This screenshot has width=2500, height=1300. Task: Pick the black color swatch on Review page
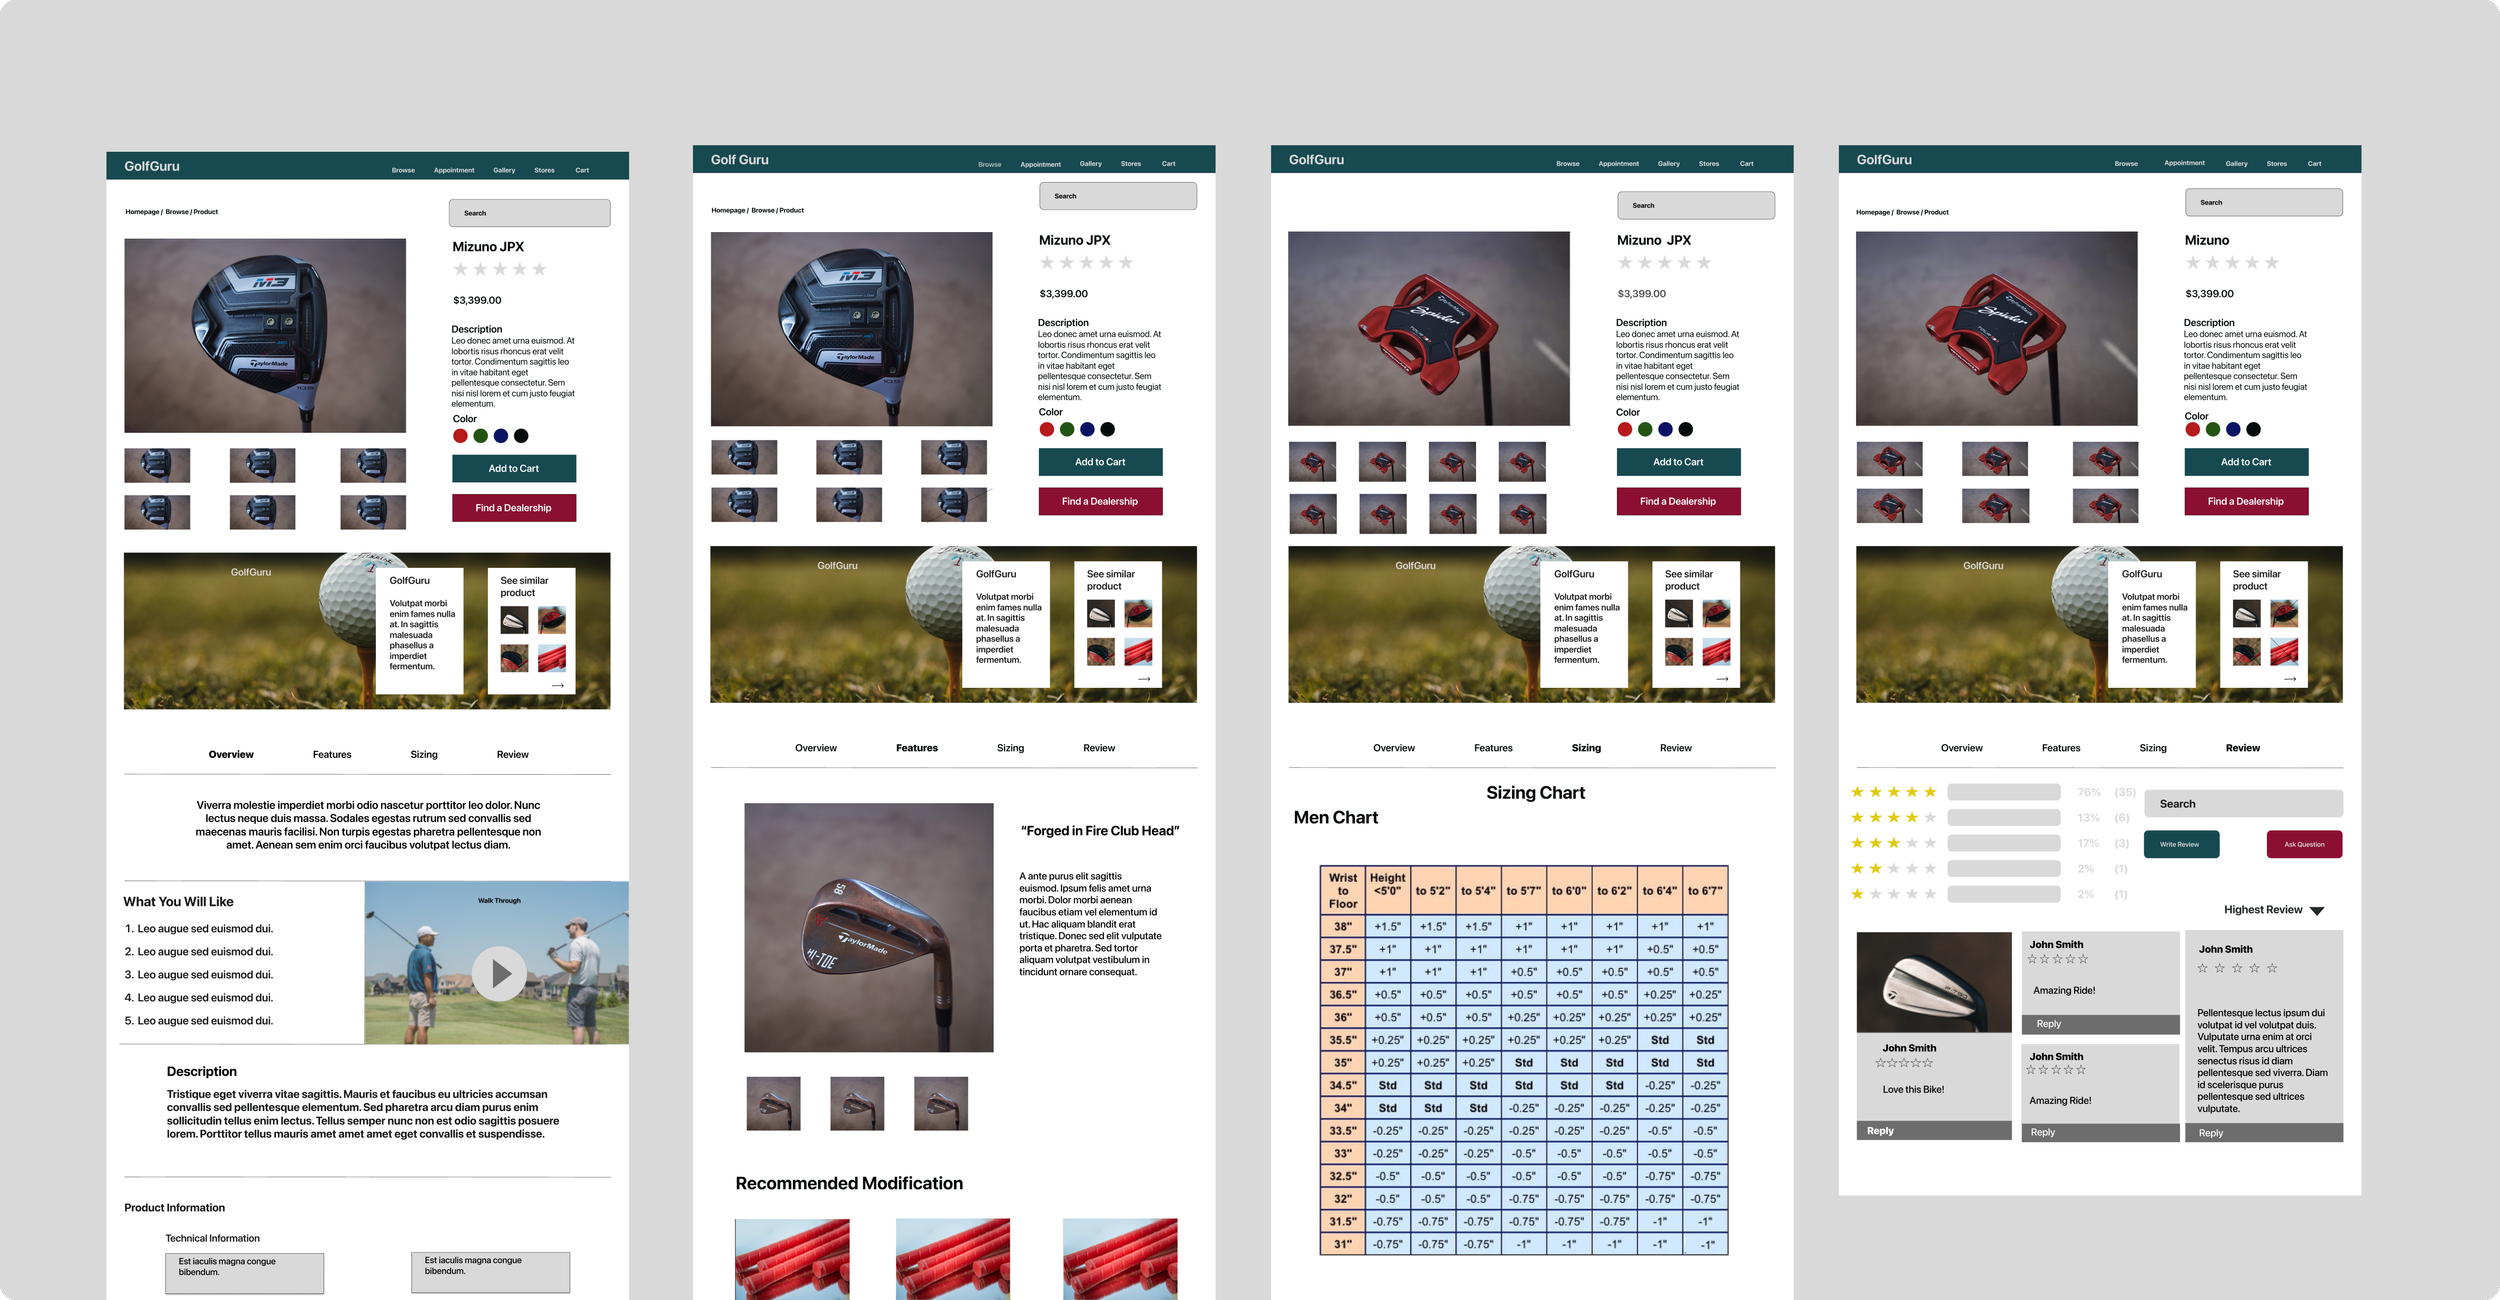2253,430
